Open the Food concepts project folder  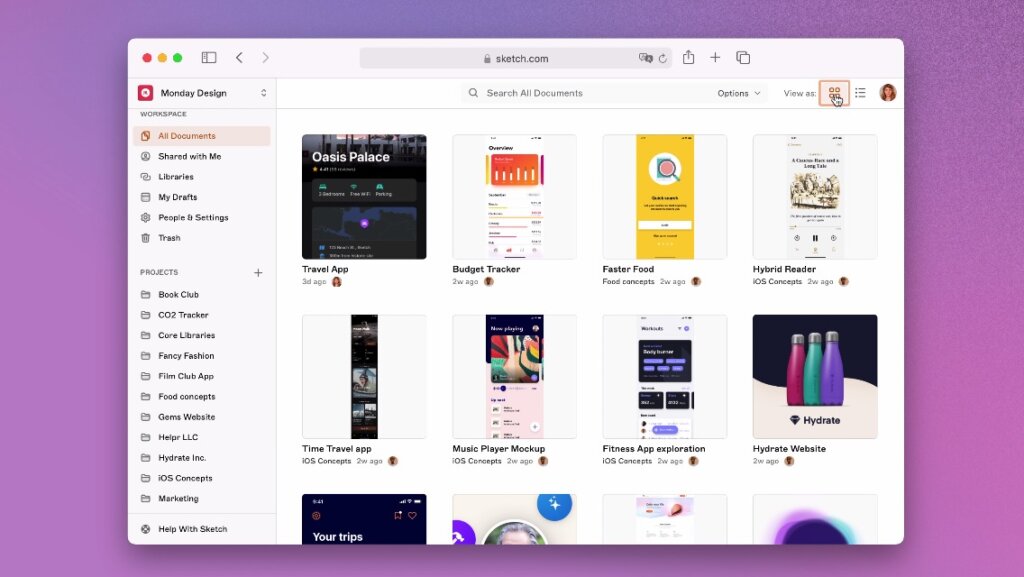186,397
